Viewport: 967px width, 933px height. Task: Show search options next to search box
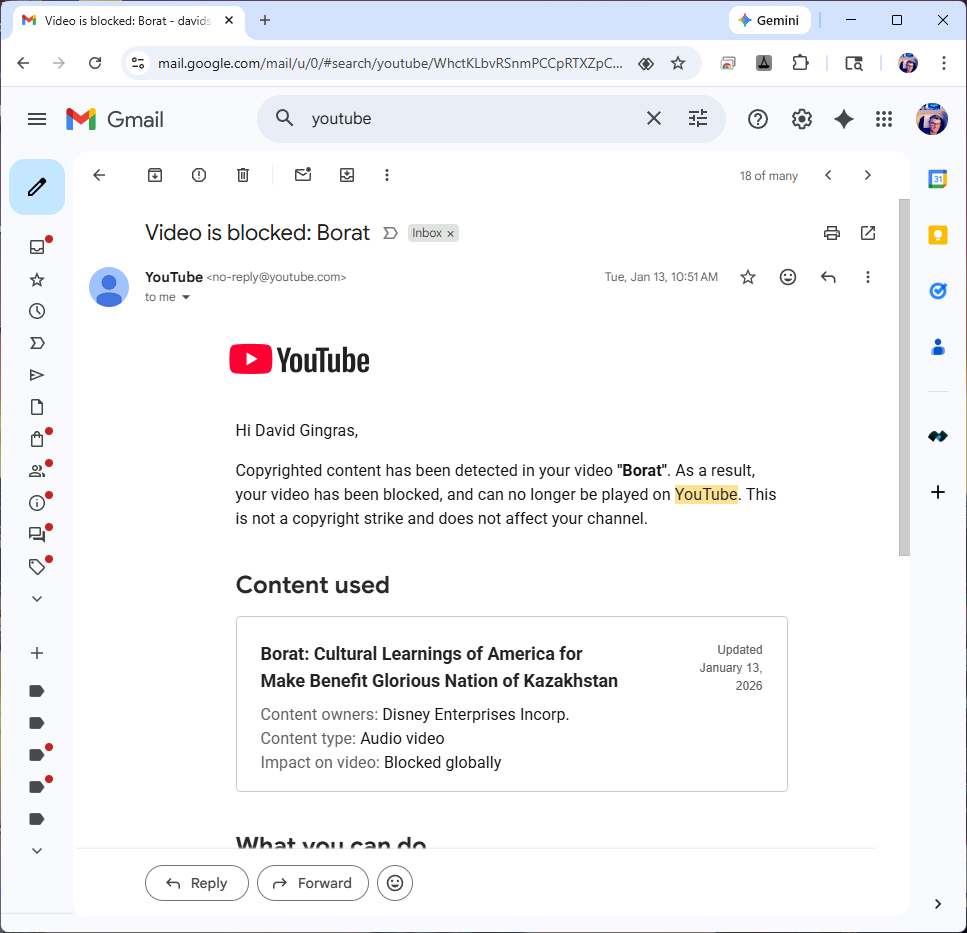coord(698,119)
